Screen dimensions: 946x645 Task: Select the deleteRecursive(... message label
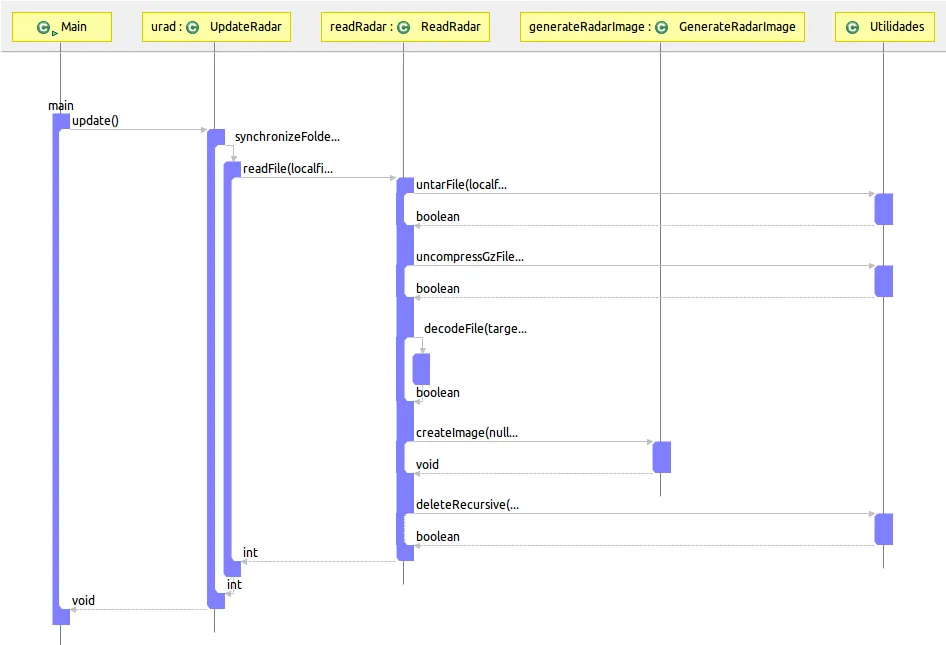click(x=468, y=505)
